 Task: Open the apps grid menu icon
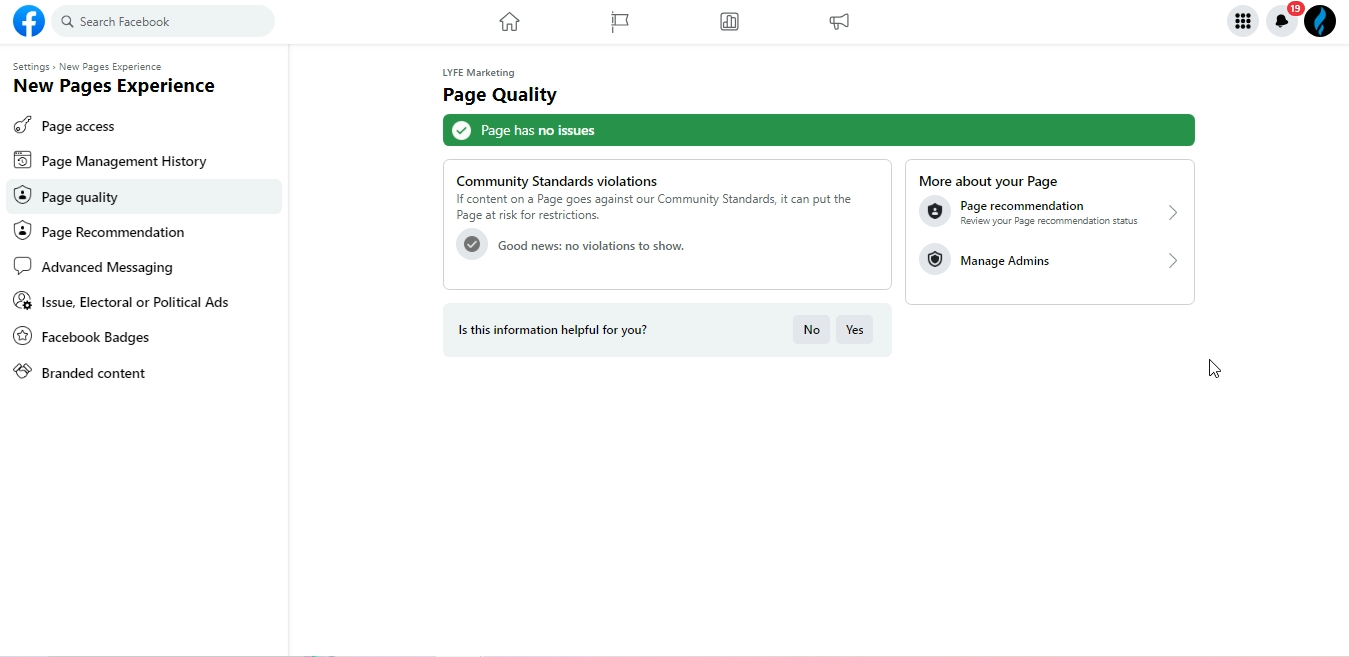(1243, 21)
